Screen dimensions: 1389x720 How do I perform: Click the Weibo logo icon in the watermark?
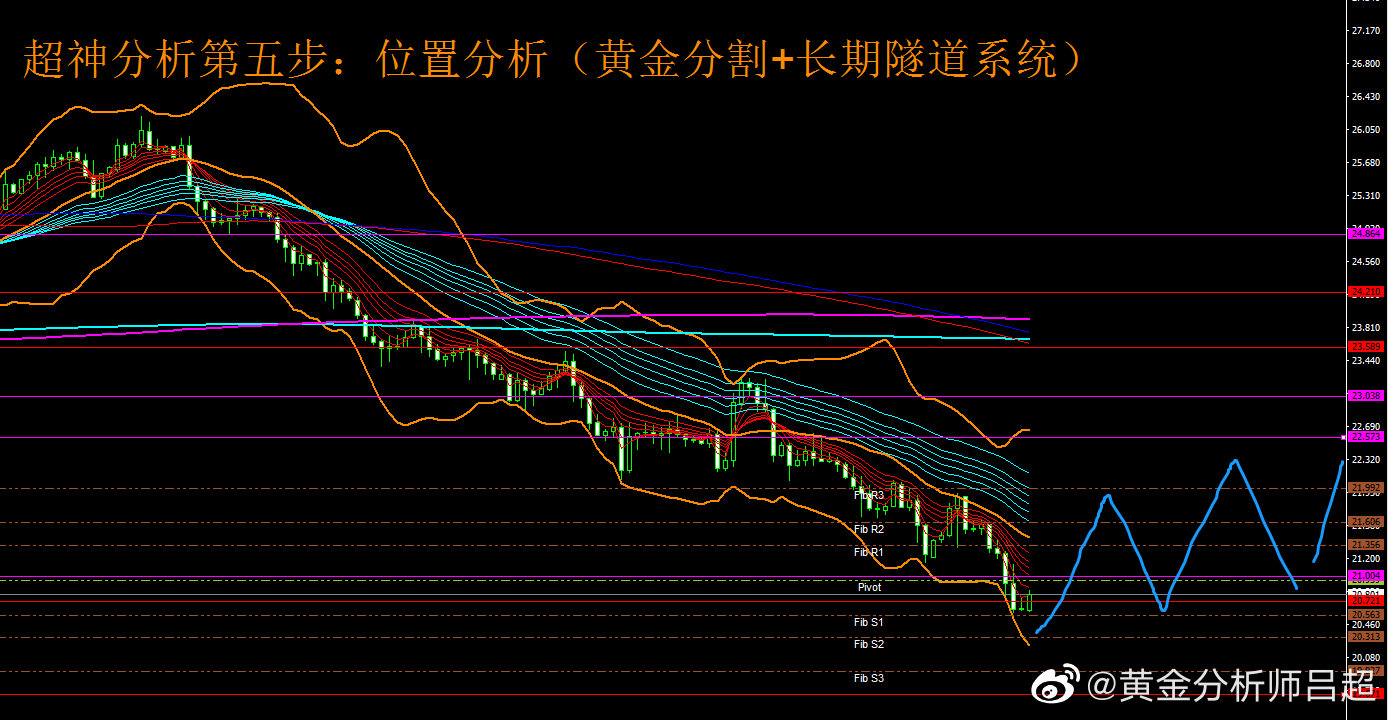click(1056, 687)
